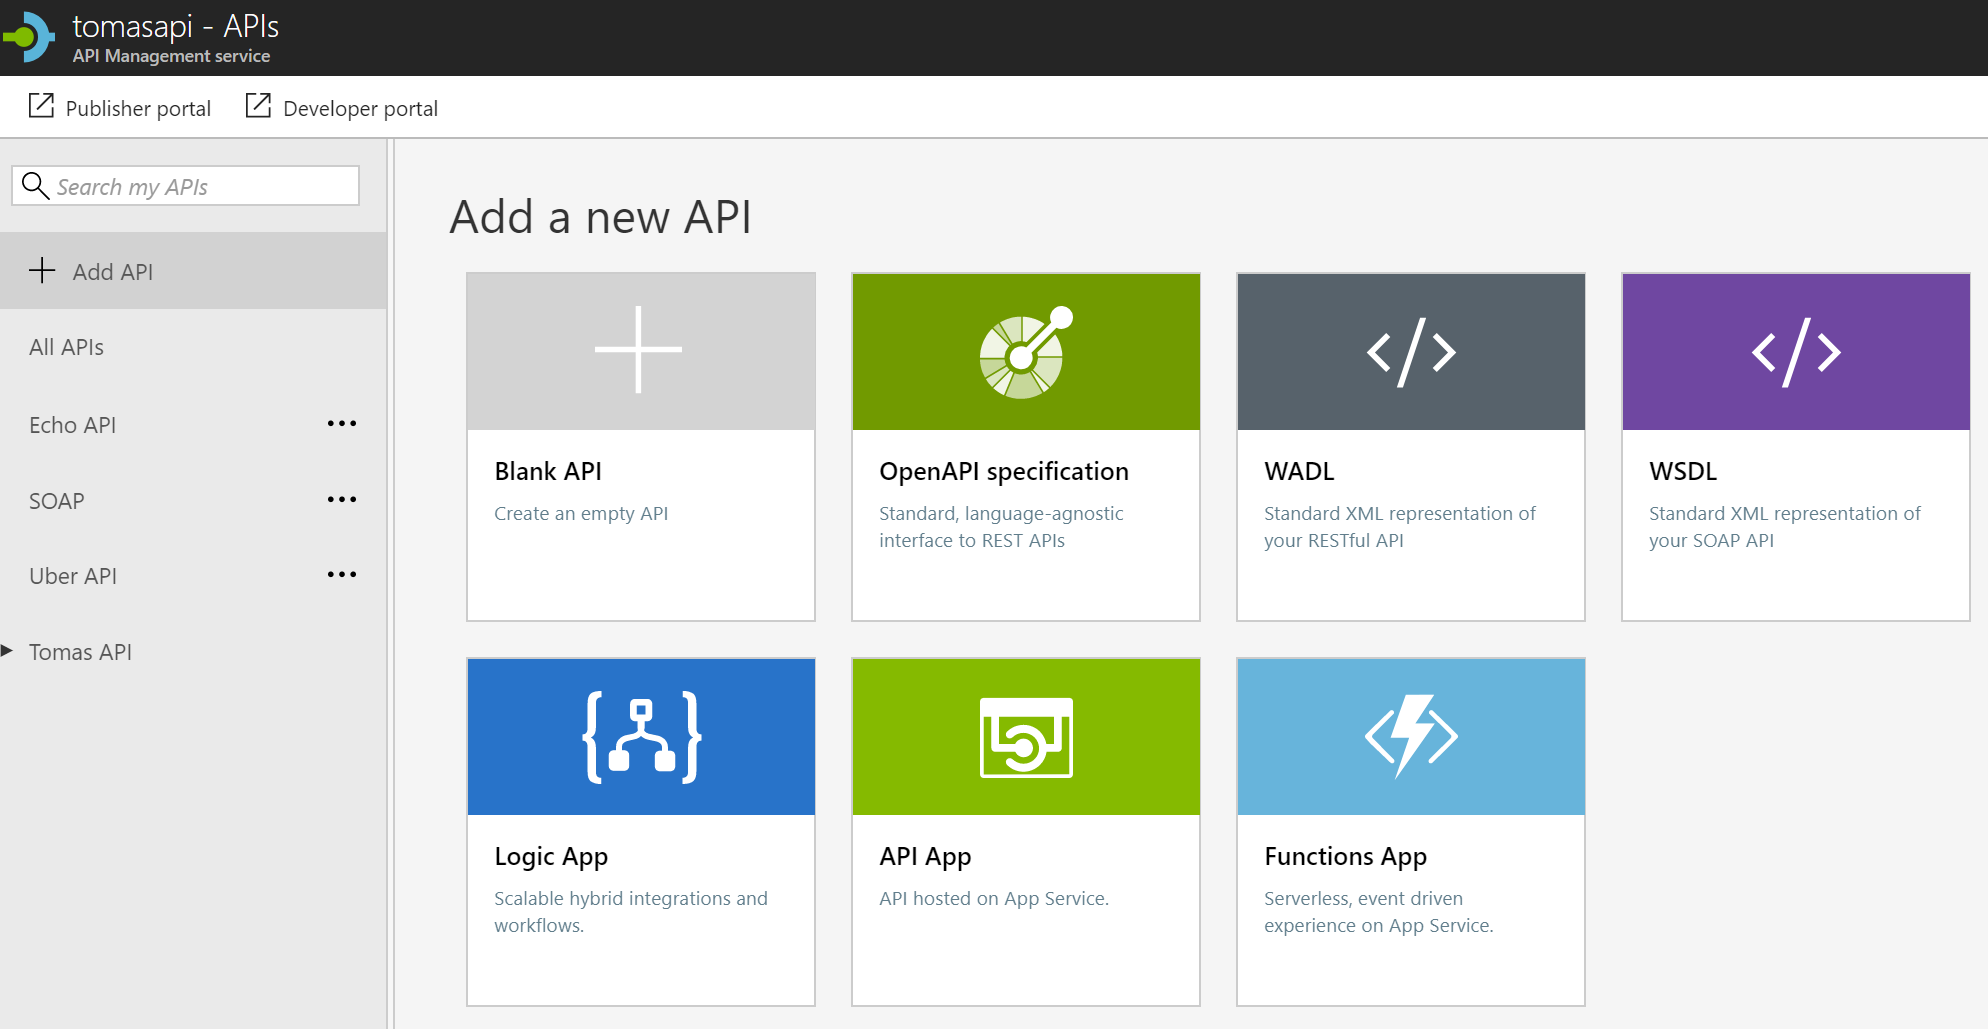This screenshot has width=1988, height=1029.
Task: Click 'Create an empty API' description
Action: pos(581,514)
